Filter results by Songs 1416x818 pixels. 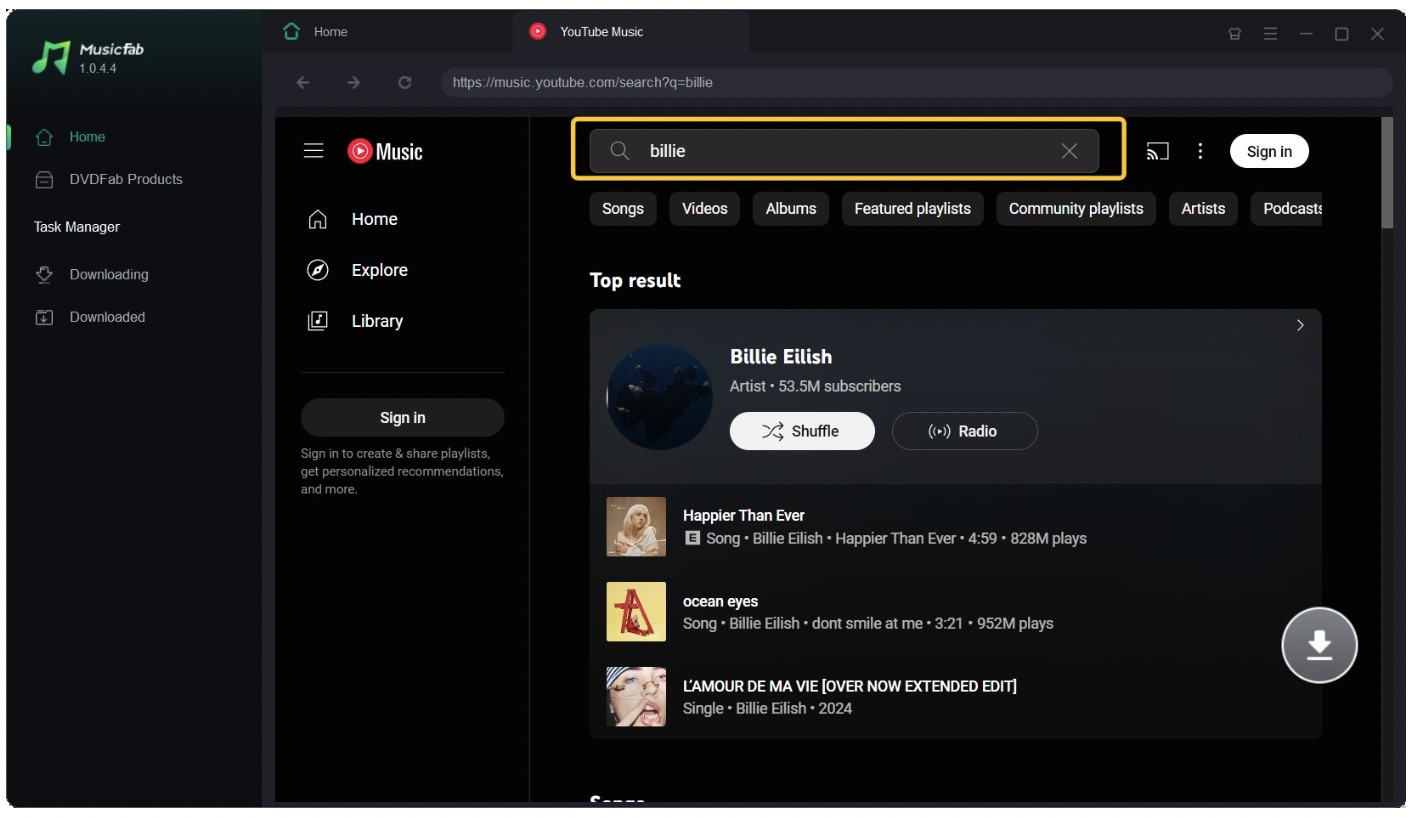(x=623, y=208)
